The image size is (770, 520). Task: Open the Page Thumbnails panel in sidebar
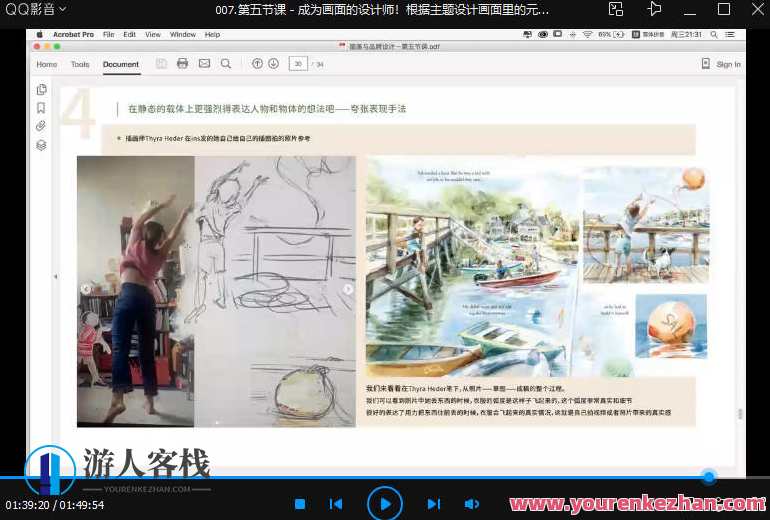click(41, 89)
